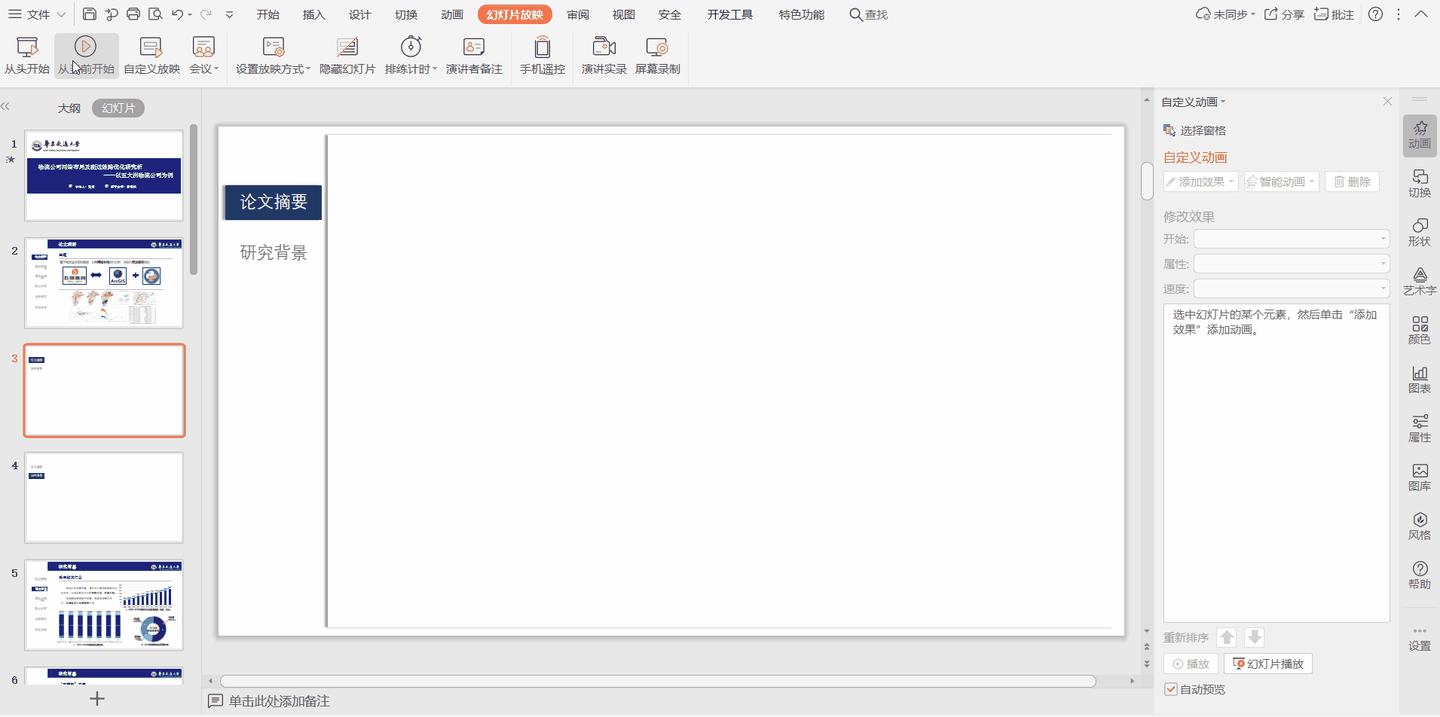
Task: Open the WordArt (艺术字) sidebar panel
Action: [1420, 280]
